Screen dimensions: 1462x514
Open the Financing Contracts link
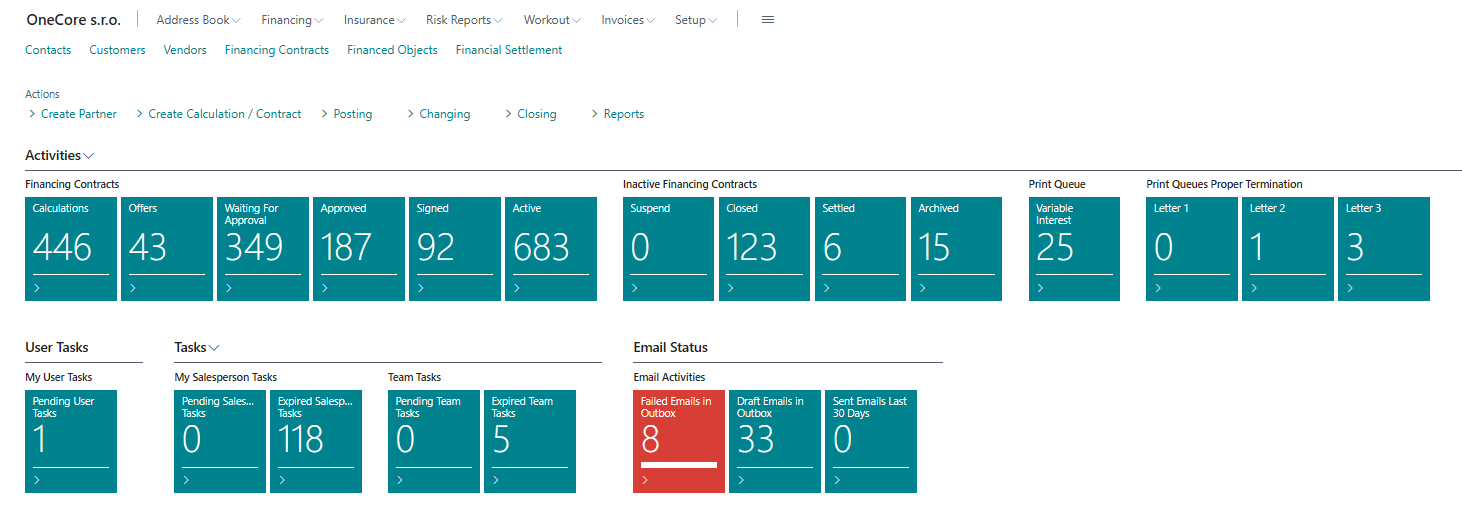click(x=276, y=50)
